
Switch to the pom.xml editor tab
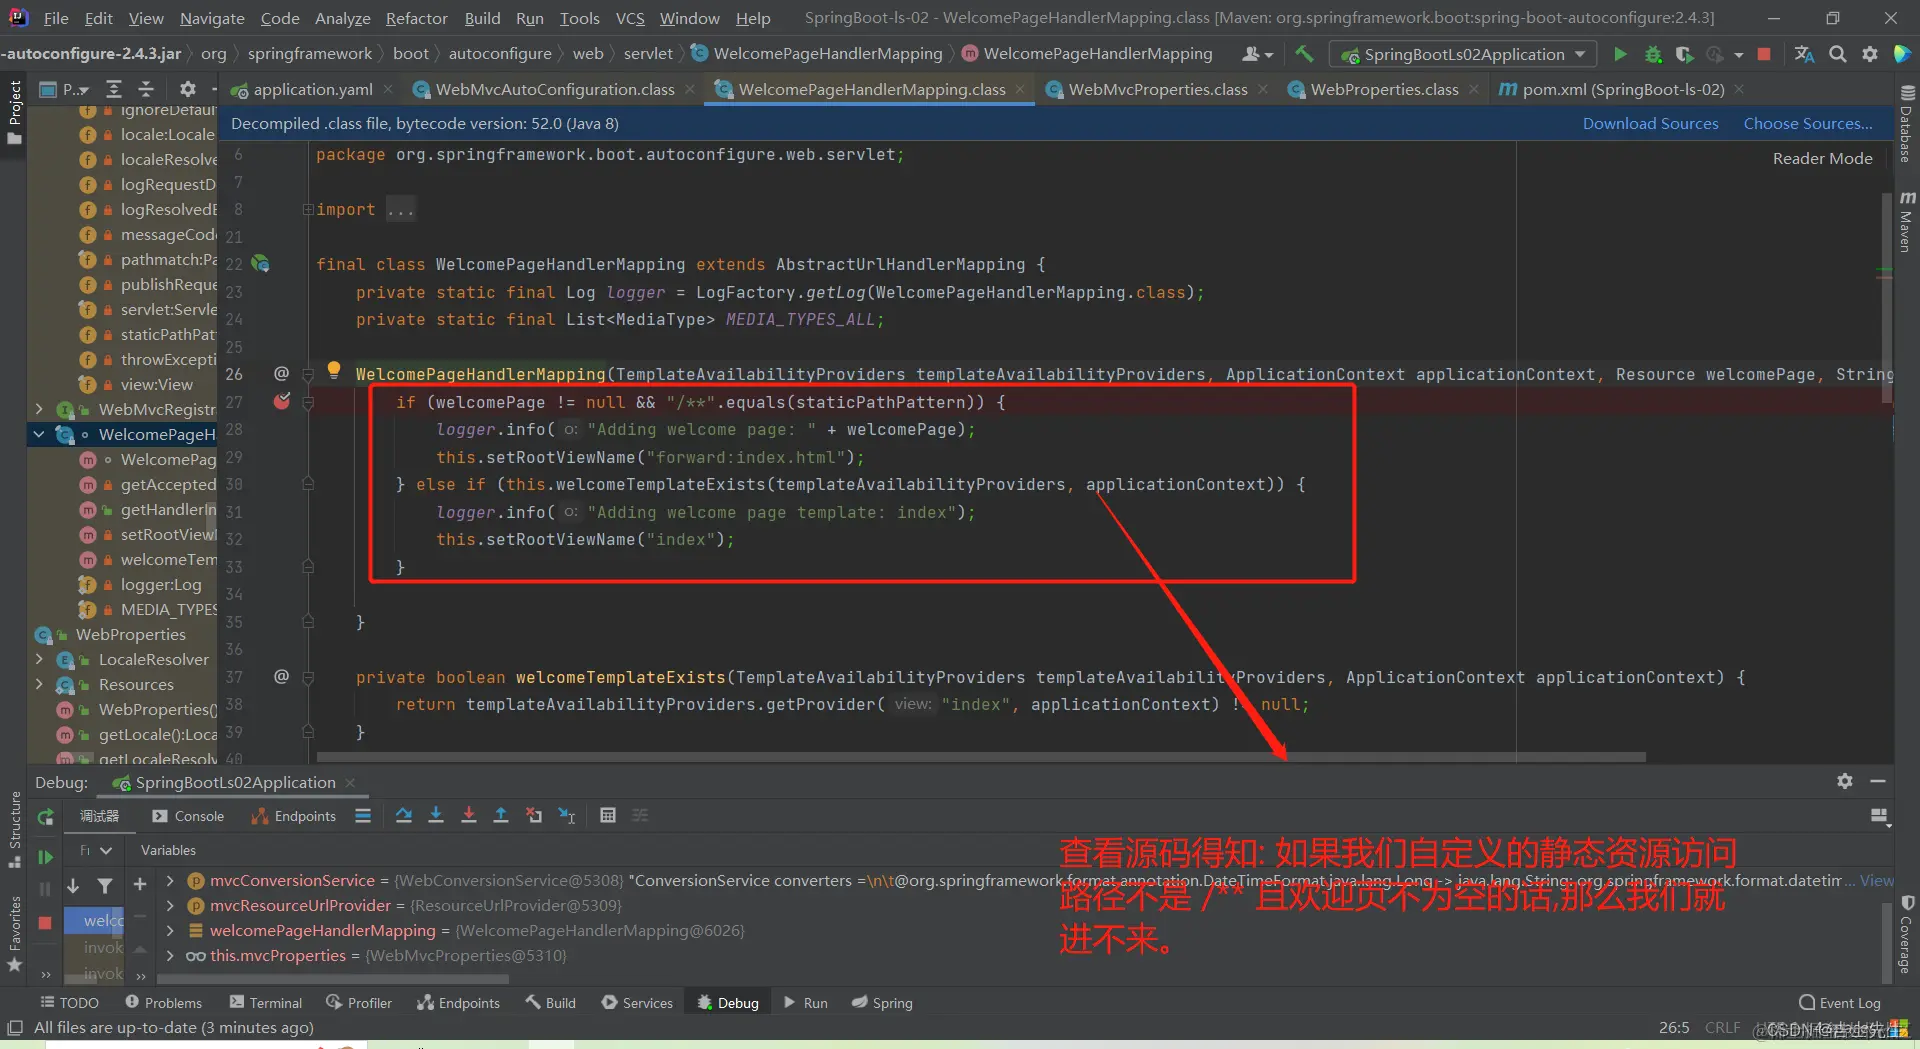[1623, 89]
